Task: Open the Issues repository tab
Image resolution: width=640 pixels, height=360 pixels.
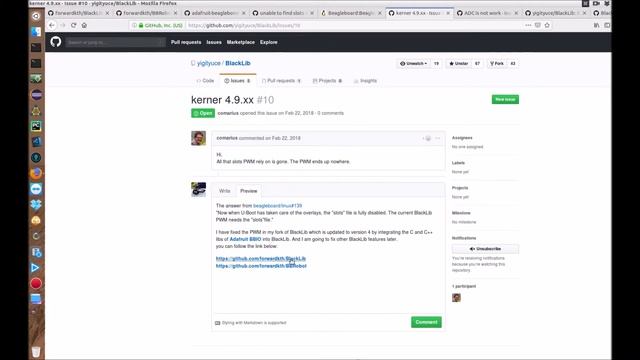Action: click(x=238, y=81)
